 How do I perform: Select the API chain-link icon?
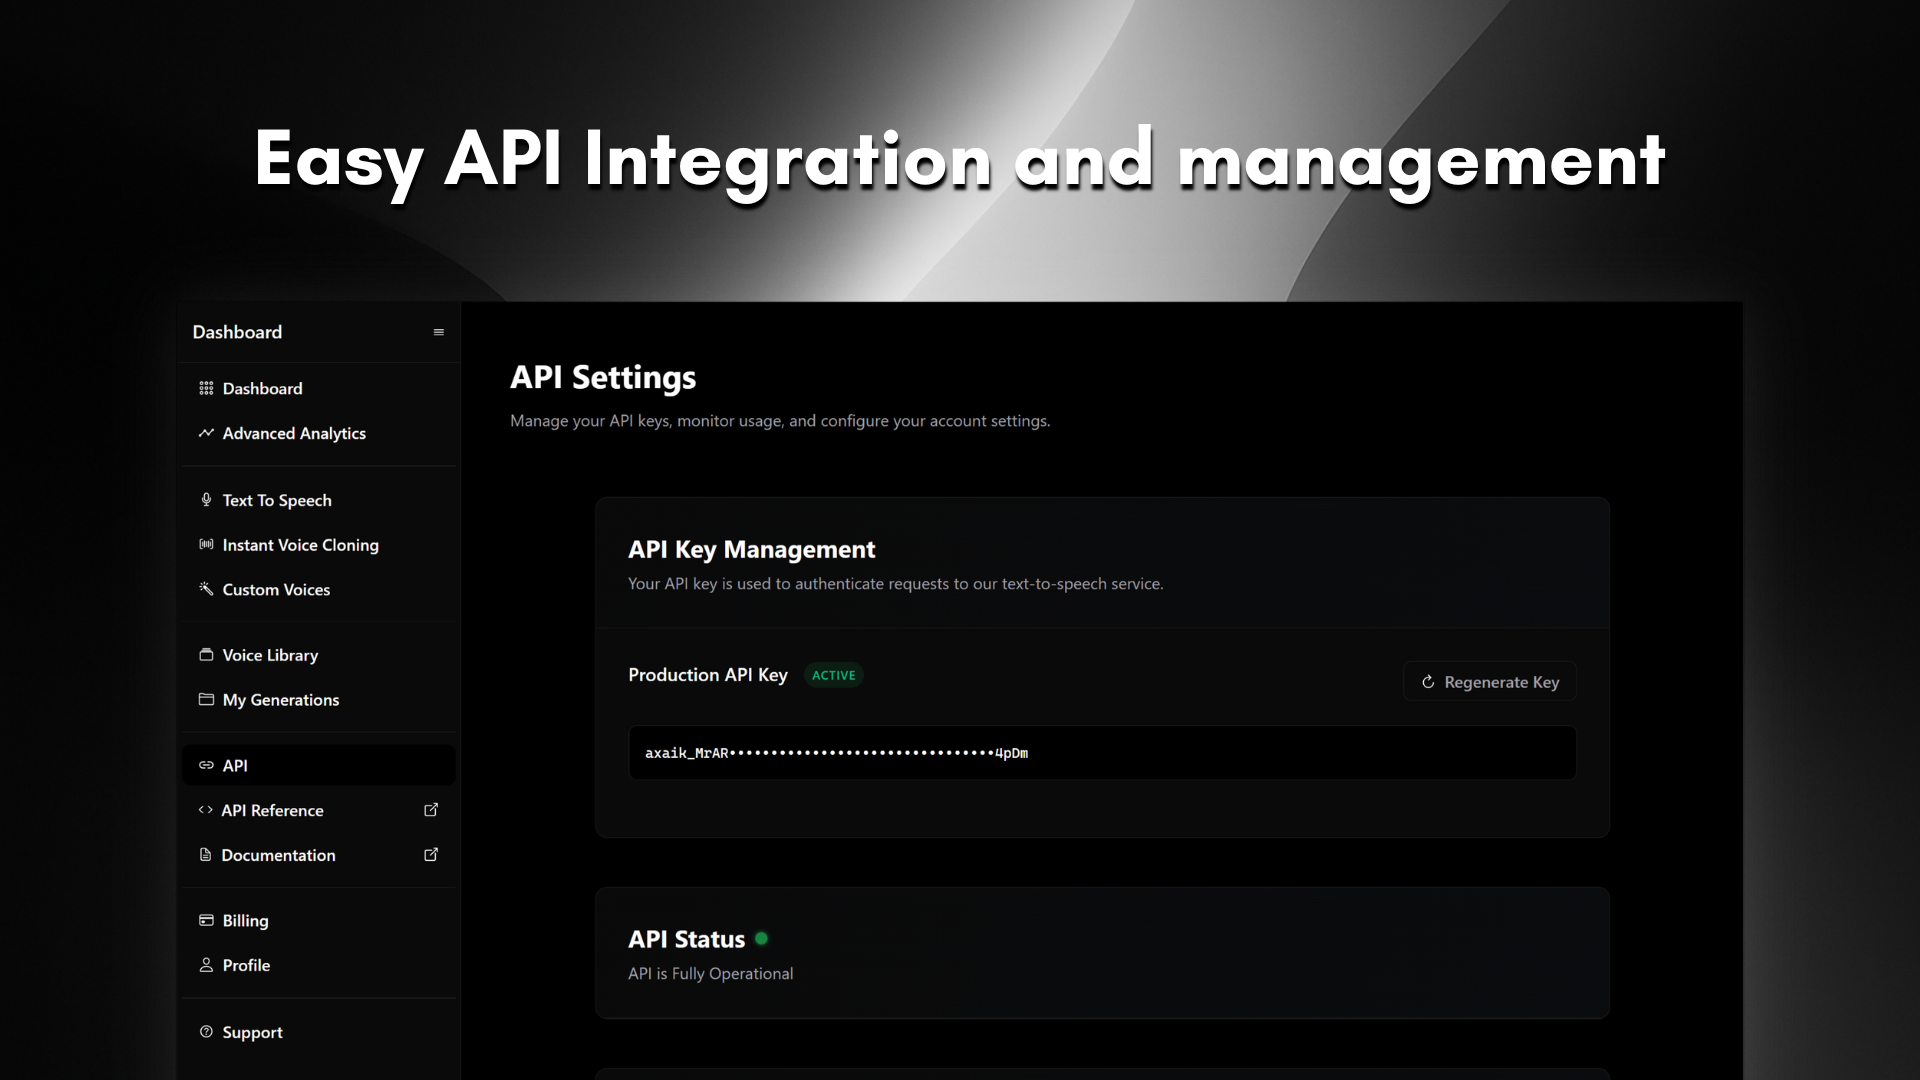pos(206,766)
